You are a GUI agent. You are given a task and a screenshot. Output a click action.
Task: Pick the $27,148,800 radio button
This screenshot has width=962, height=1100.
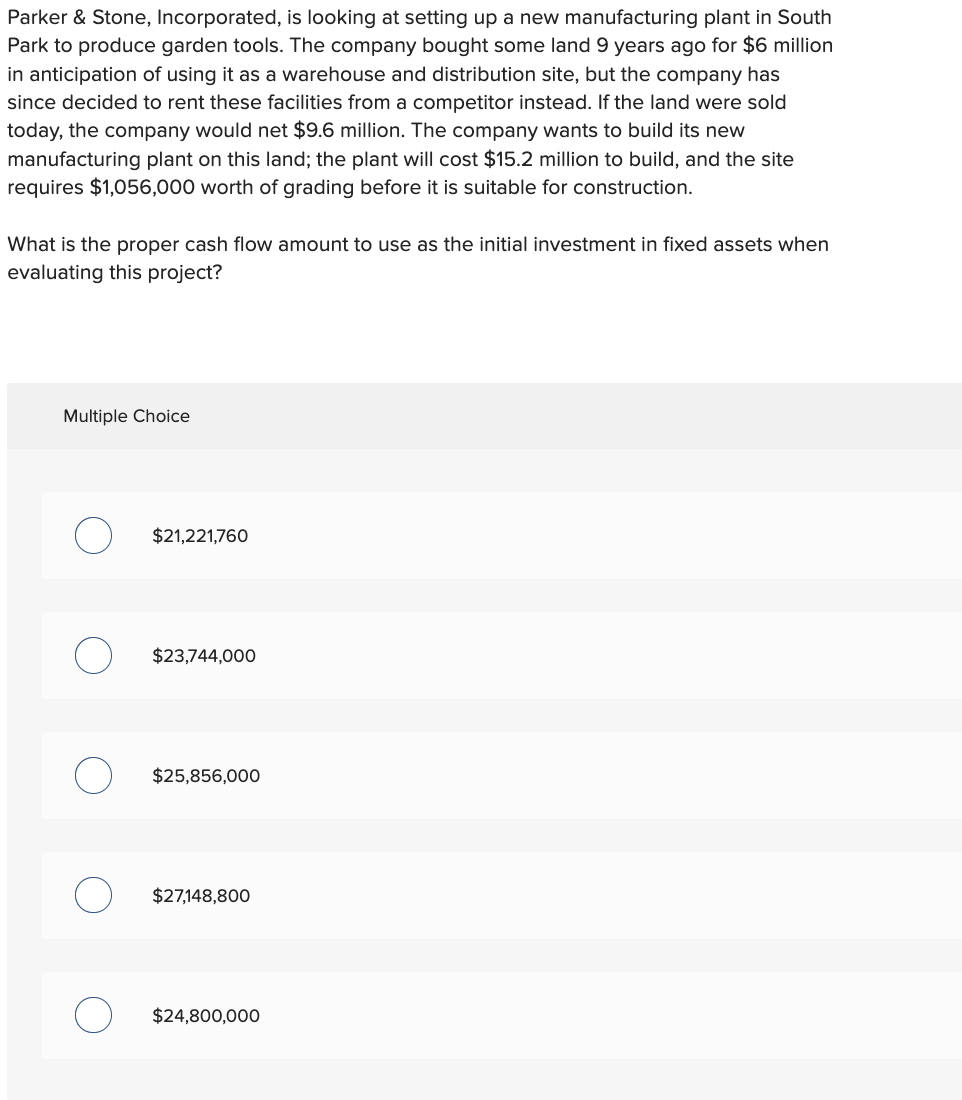pyautogui.click(x=93, y=895)
